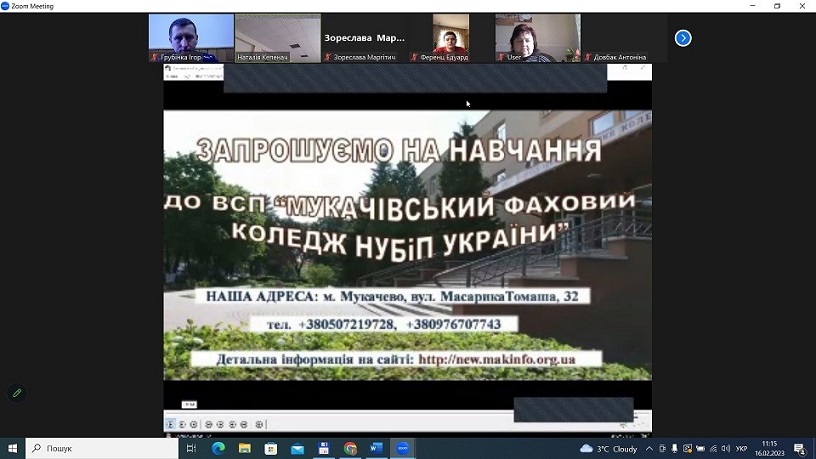
Task: Switch the УКР input language indicator
Action: (742, 449)
